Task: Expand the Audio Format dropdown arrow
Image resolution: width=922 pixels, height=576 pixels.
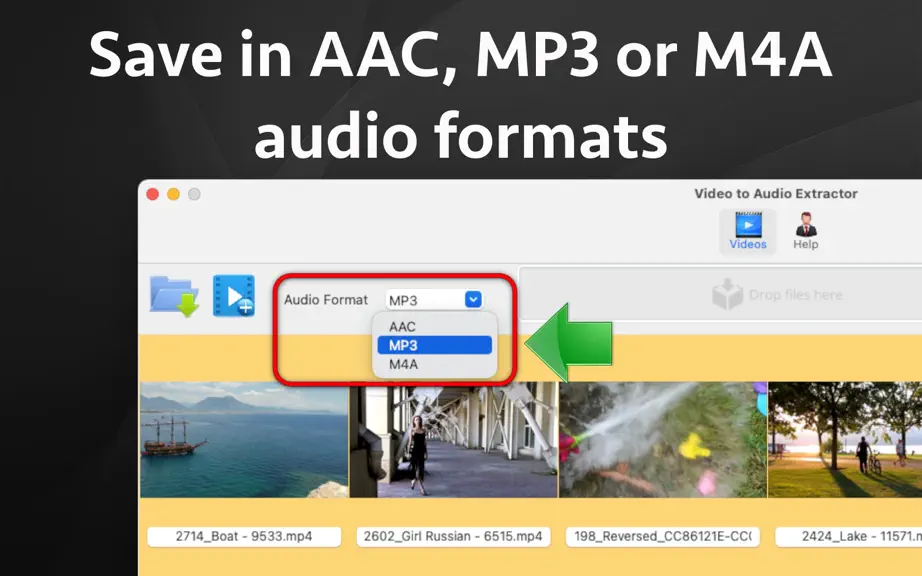Action: click(x=473, y=299)
